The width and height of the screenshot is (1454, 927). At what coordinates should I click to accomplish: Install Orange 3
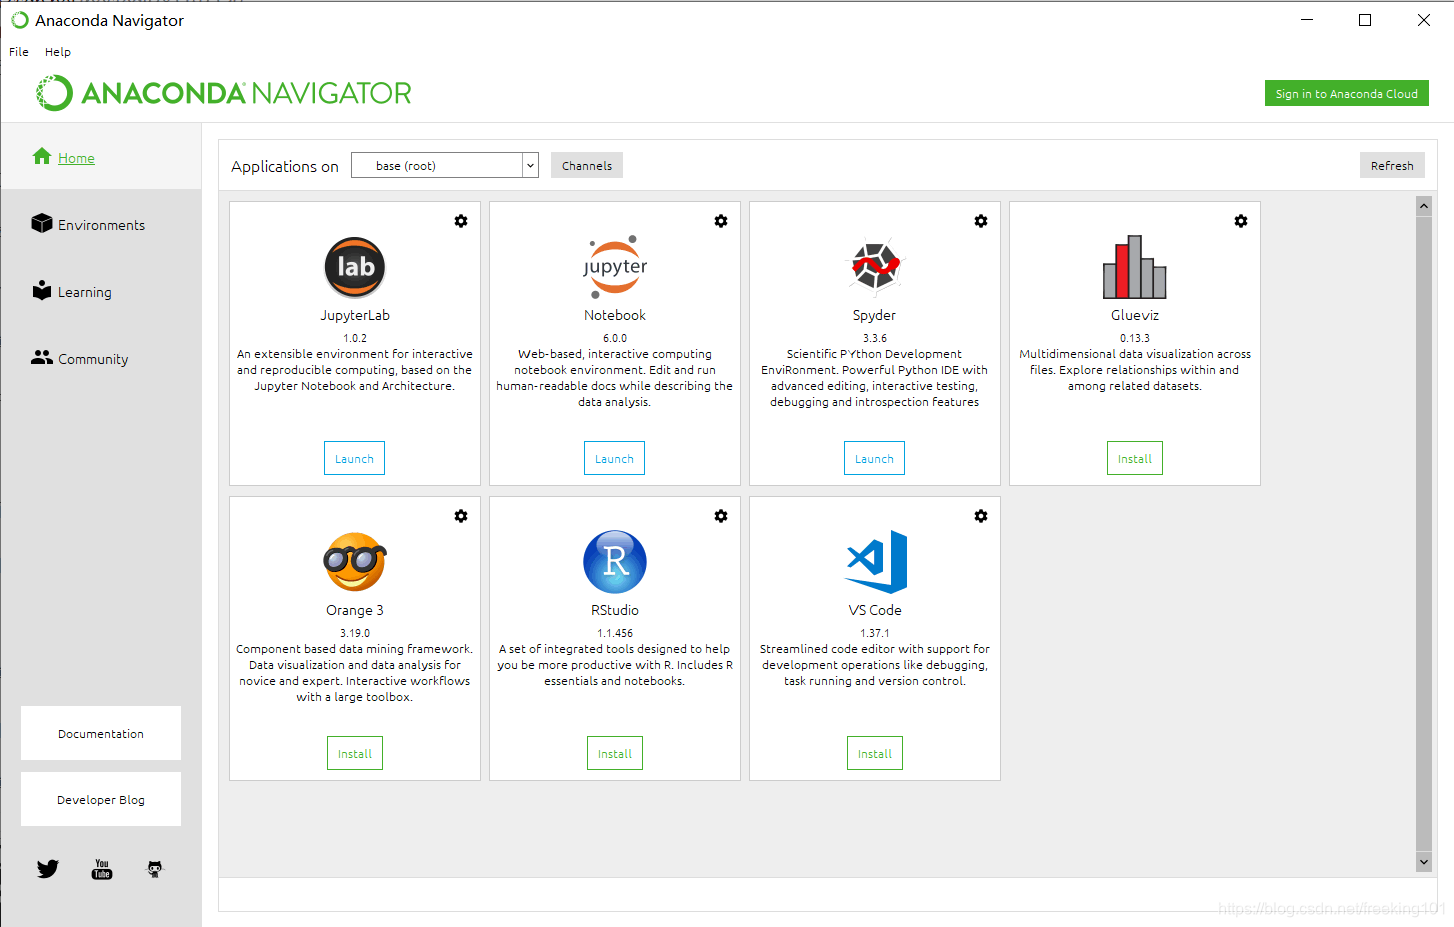(355, 753)
